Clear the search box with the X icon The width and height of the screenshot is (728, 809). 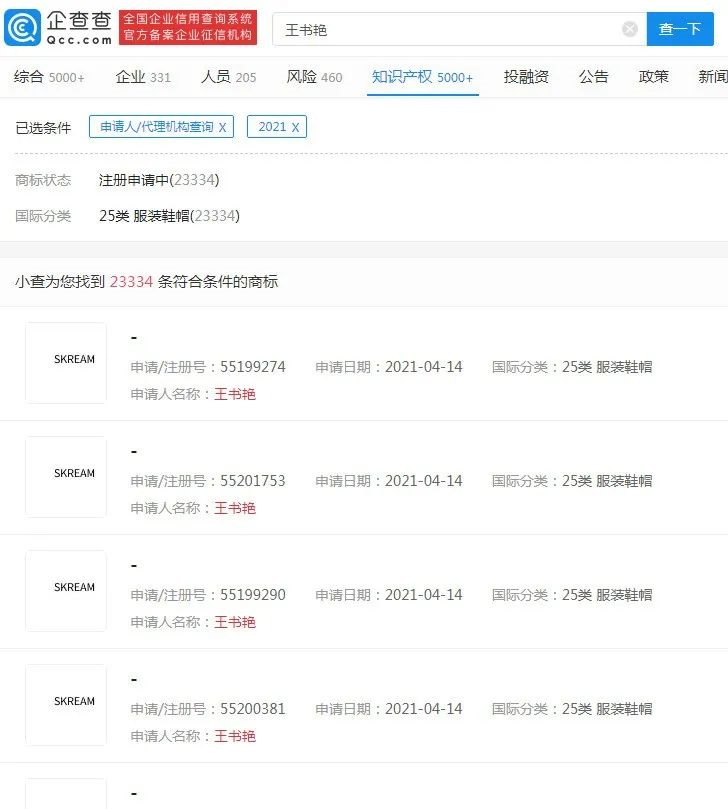(x=629, y=29)
